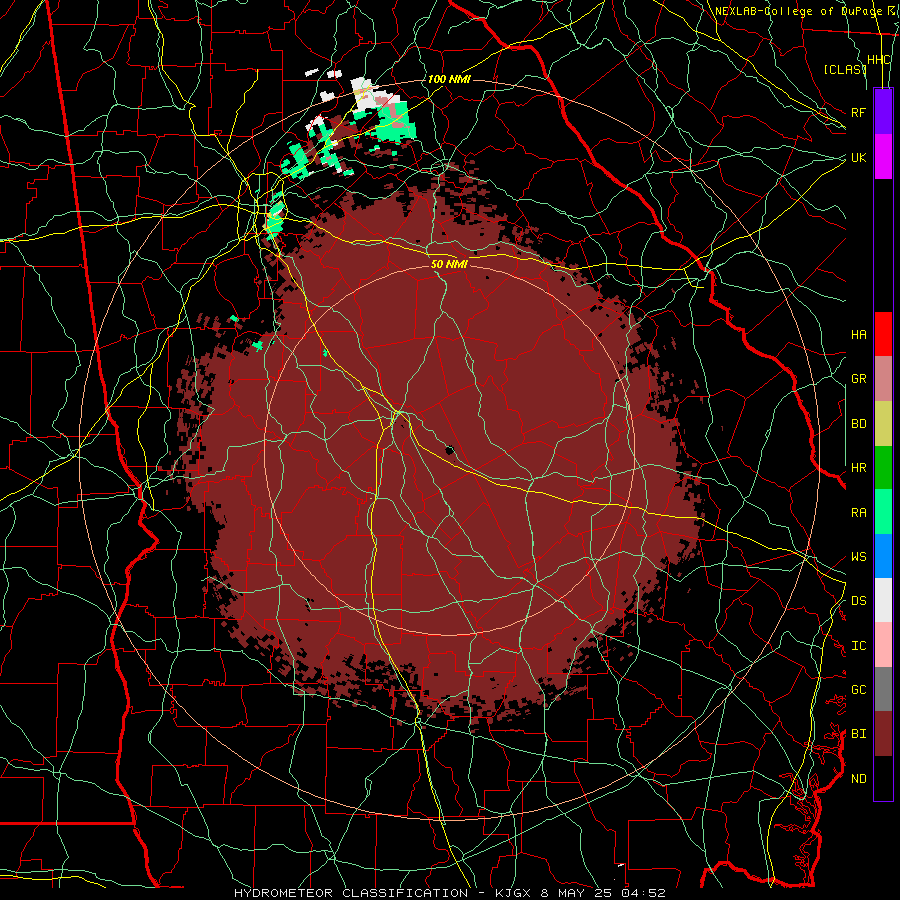Click the HHC product label
The width and height of the screenshot is (900, 900).
point(878,60)
